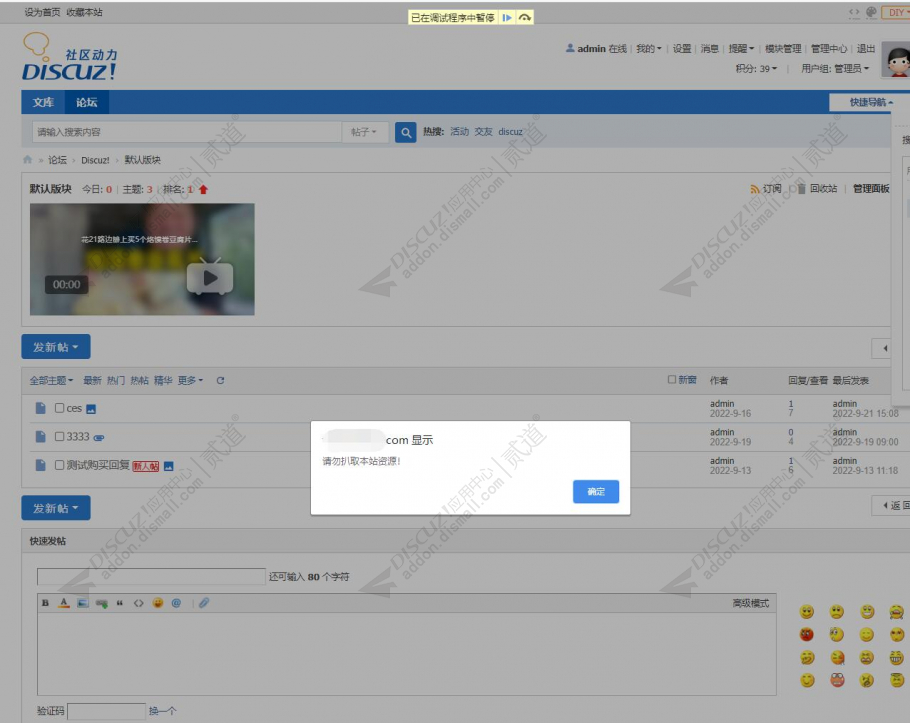Open the 全部主题 filter dropdown
Screen dimensions: 910x723
(x=51, y=381)
